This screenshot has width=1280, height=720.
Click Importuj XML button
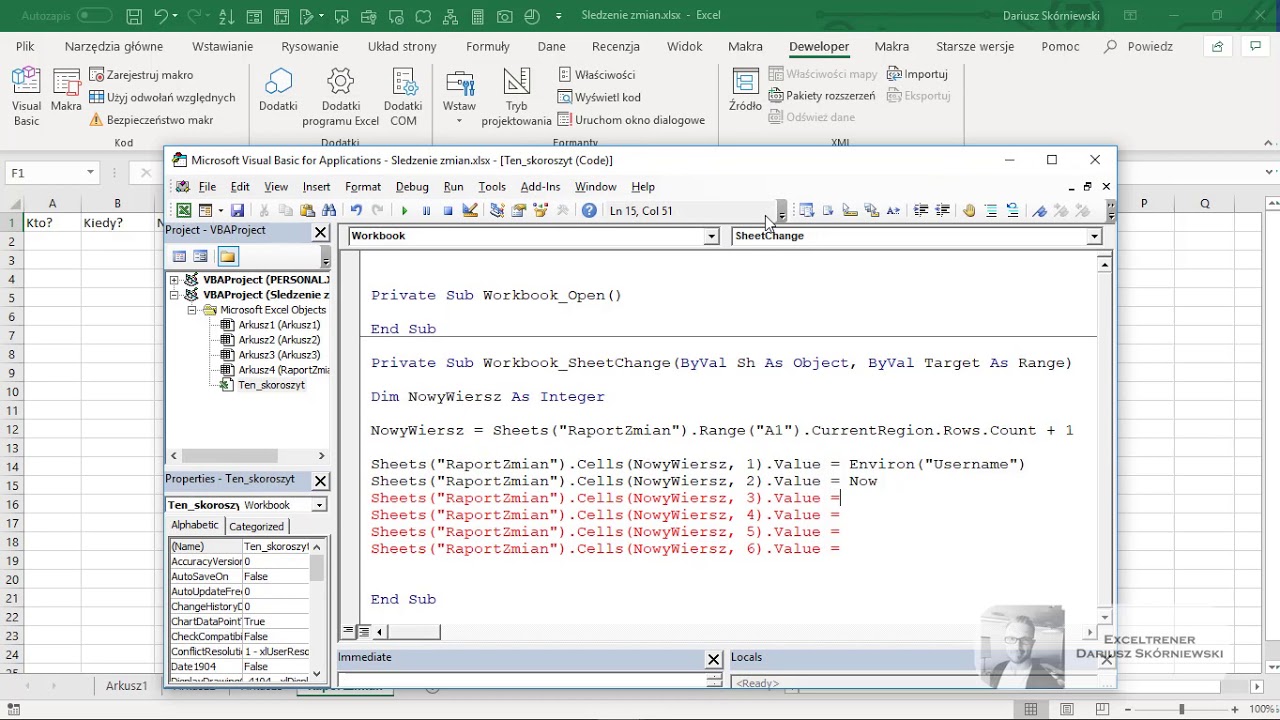click(917, 74)
